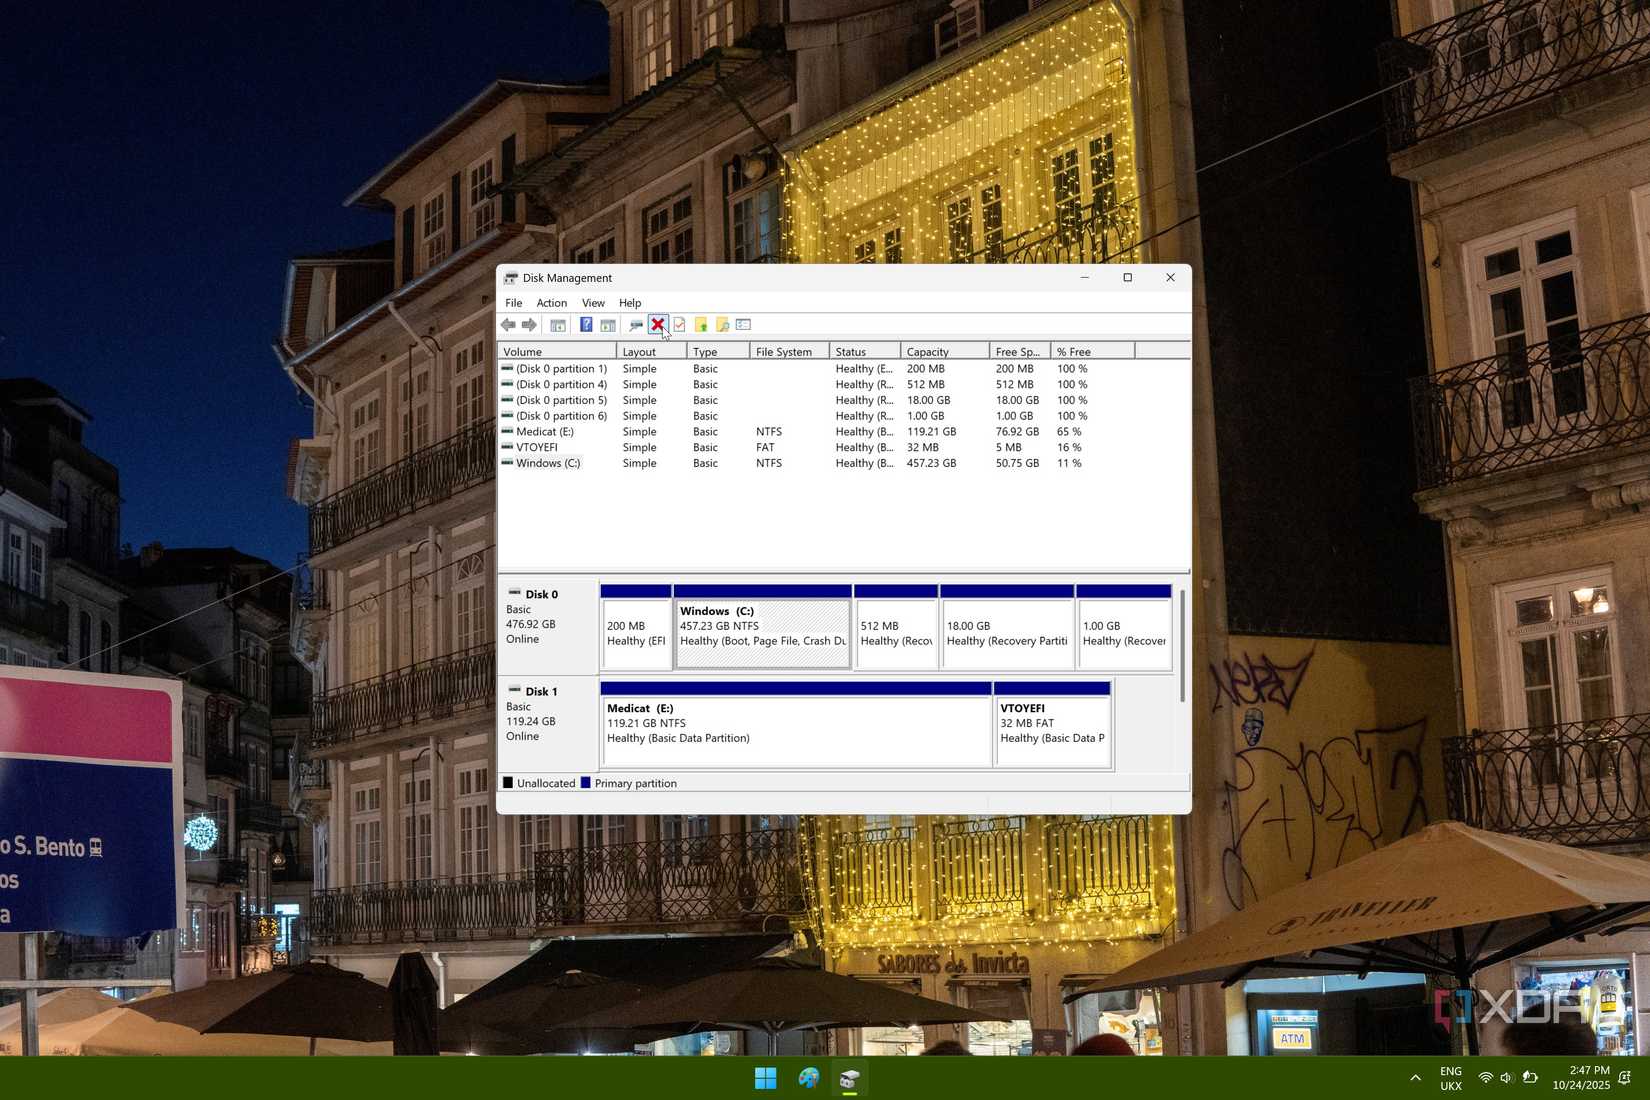Open the Wi-Fi network tray icon
The height and width of the screenshot is (1100, 1650).
coord(1486,1078)
